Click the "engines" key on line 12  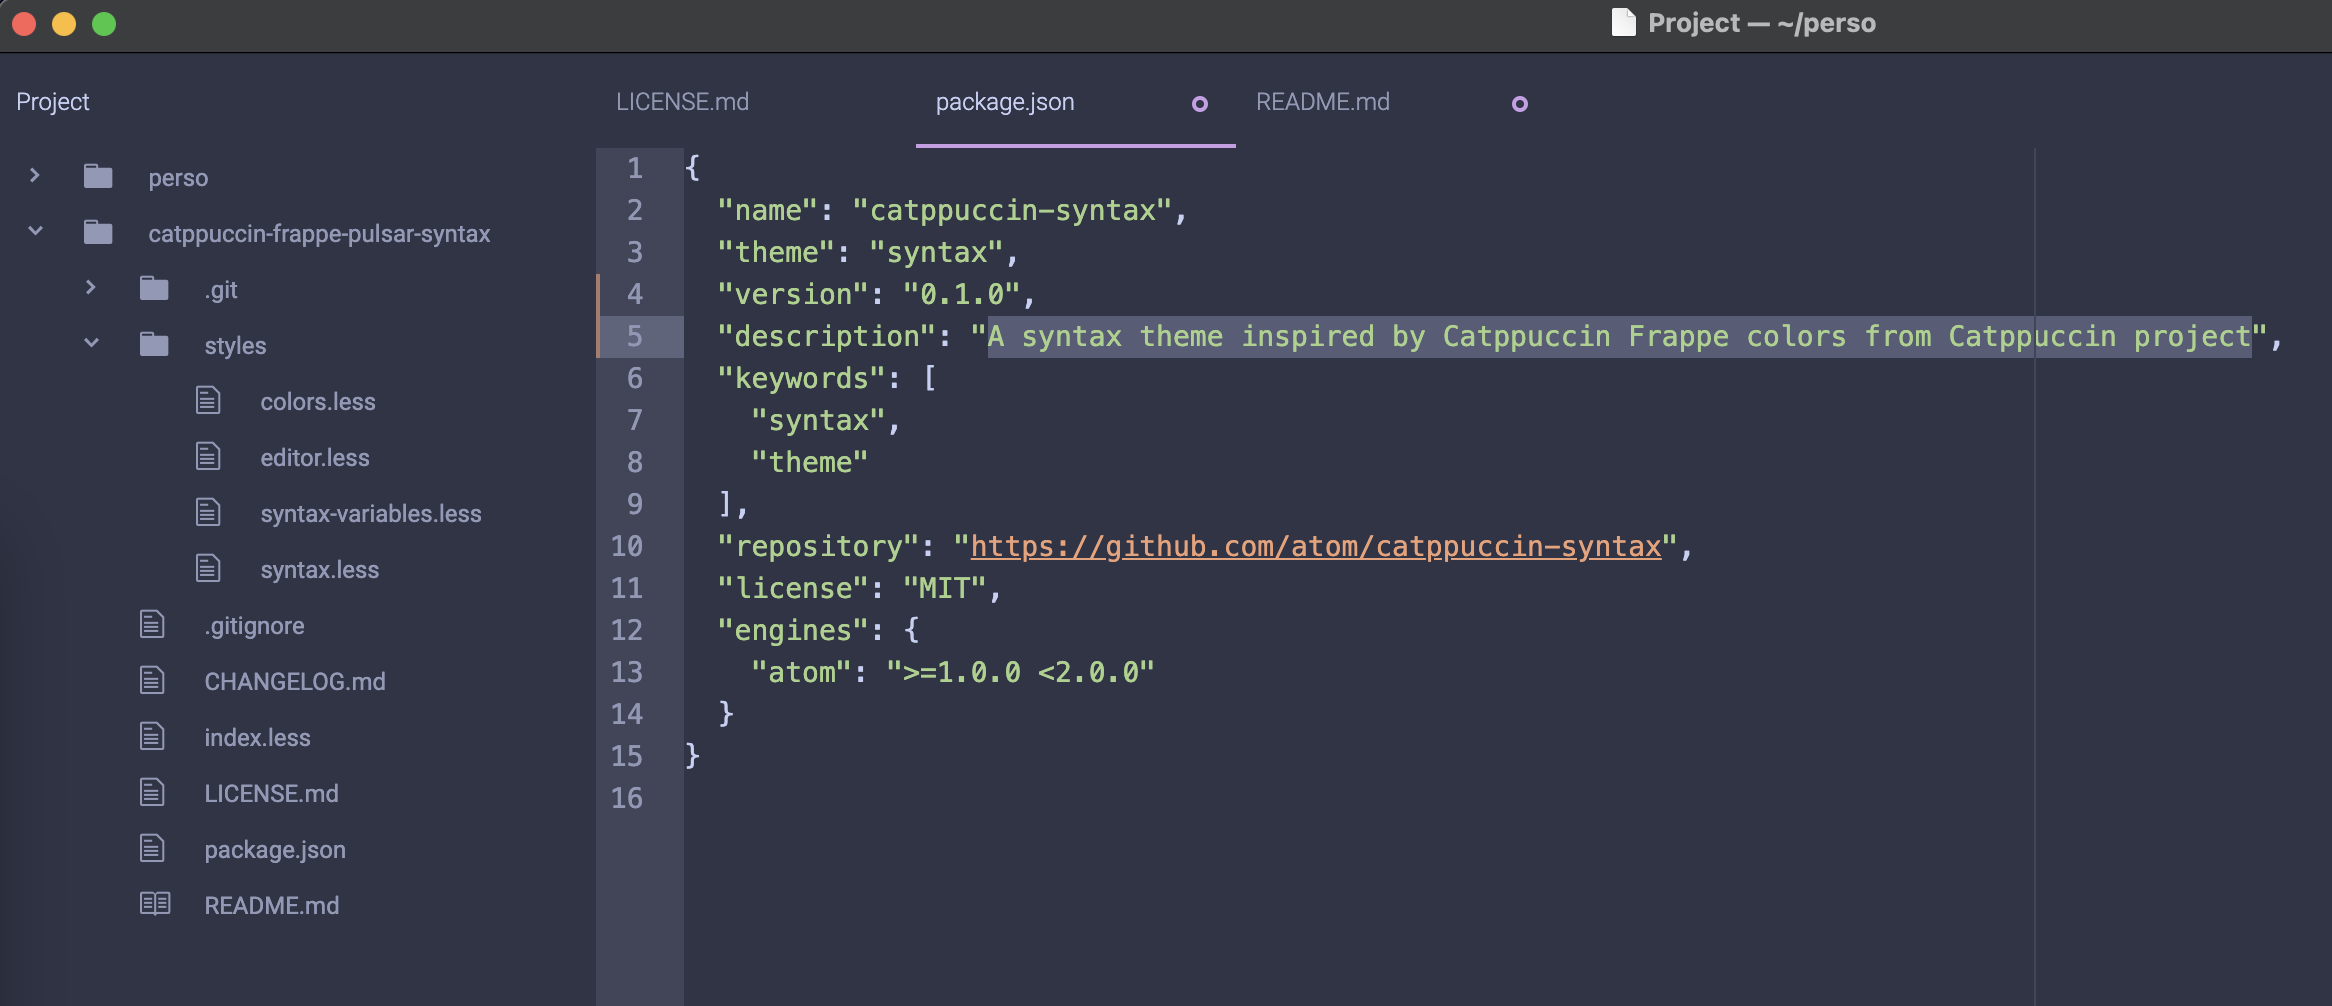[x=793, y=630]
